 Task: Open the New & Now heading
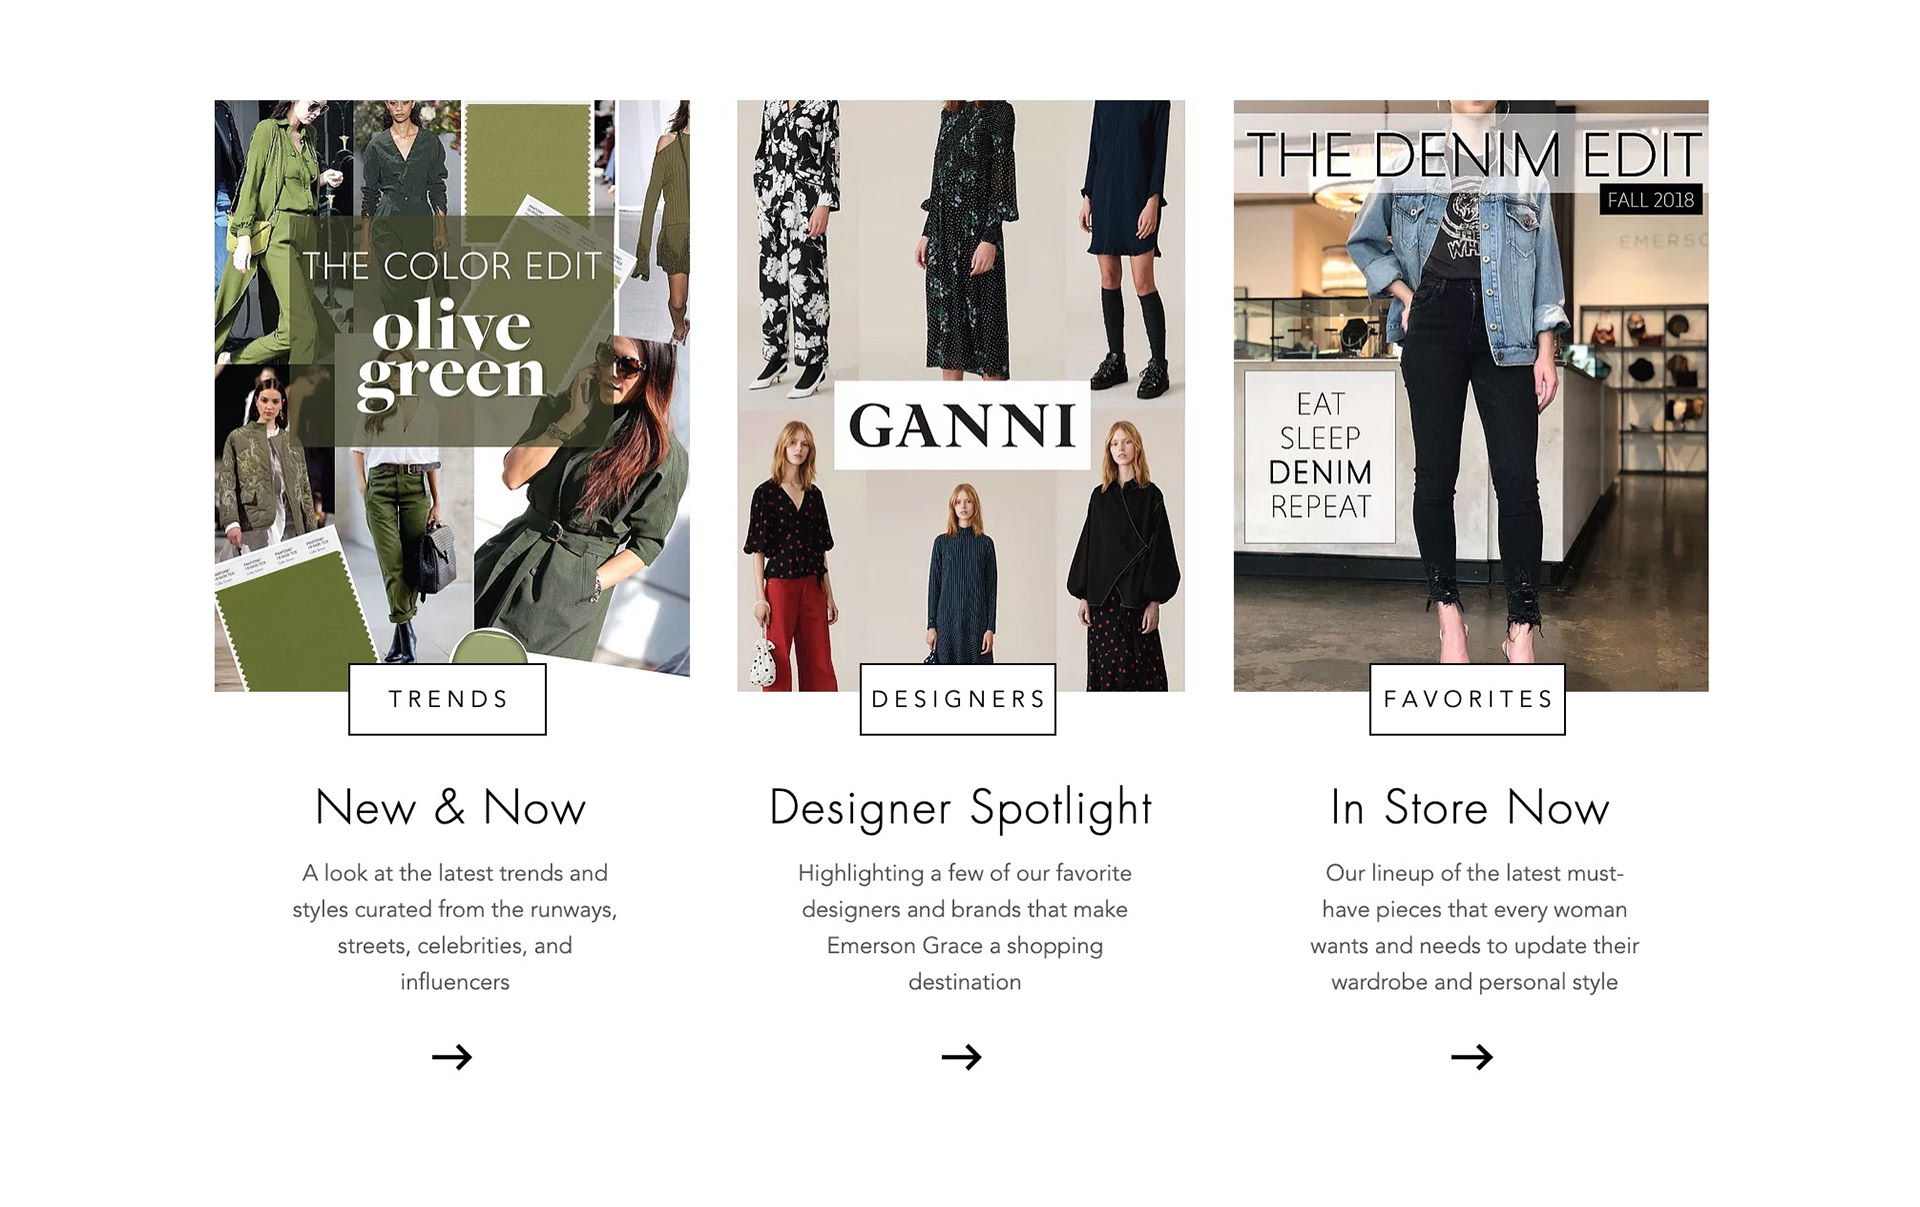click(x=451, y=807)
